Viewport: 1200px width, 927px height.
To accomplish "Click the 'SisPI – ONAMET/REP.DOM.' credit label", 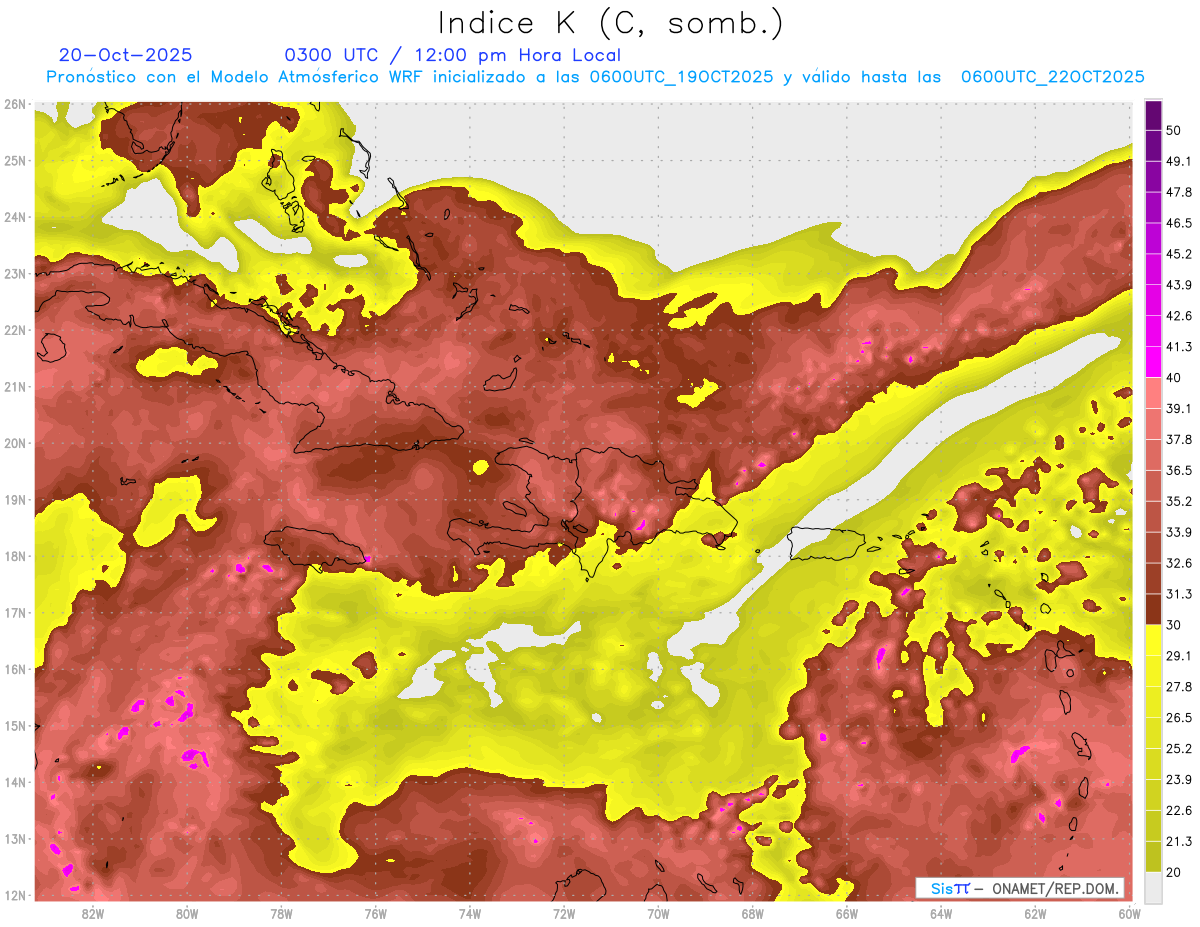I will coord(1020,888).
